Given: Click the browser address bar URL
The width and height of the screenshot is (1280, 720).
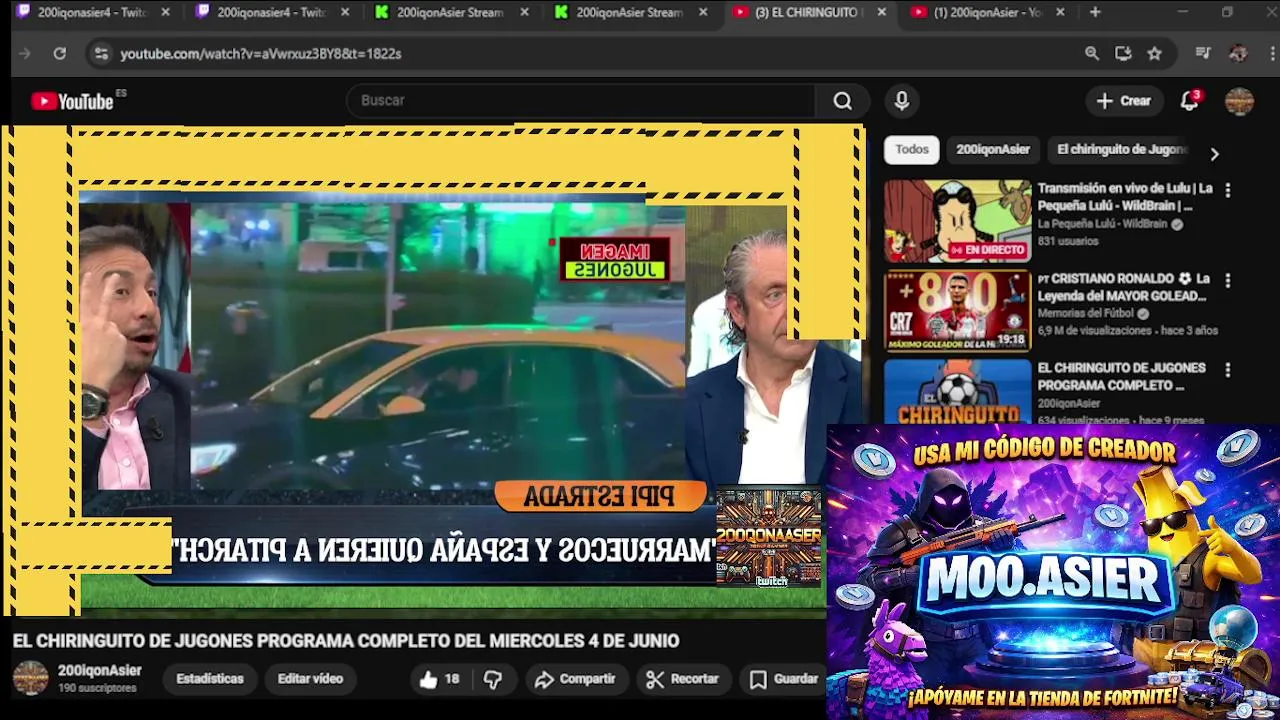Looking at the screenshot, I should 261,54.
